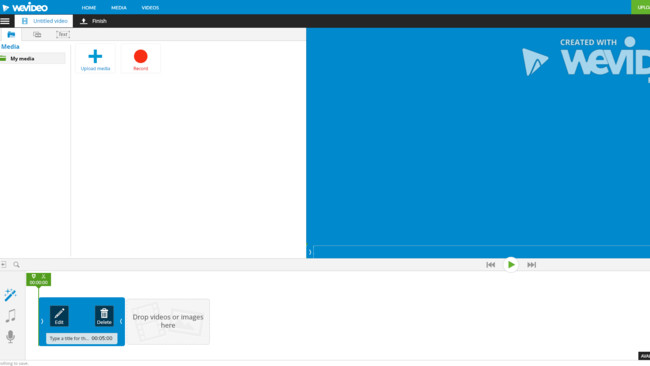Click the clip's left trim handle
The height and width of the screenshot is (366, 650).
(41, 321)
